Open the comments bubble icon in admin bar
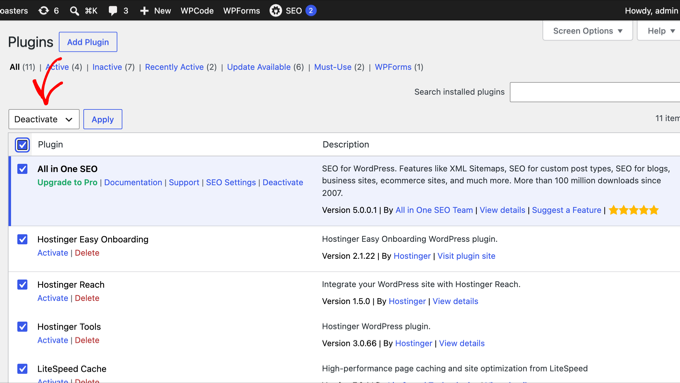The image size is (680, 383). [113, 10]
